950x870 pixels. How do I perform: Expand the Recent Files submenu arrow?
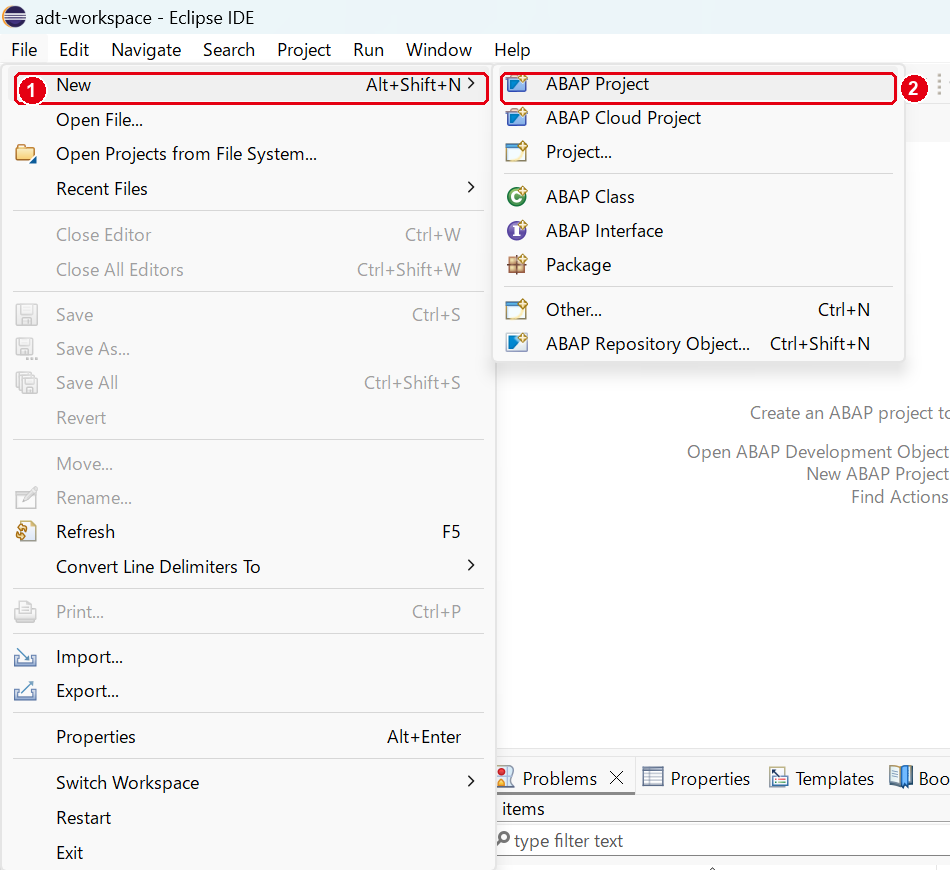tap(471, 188)
